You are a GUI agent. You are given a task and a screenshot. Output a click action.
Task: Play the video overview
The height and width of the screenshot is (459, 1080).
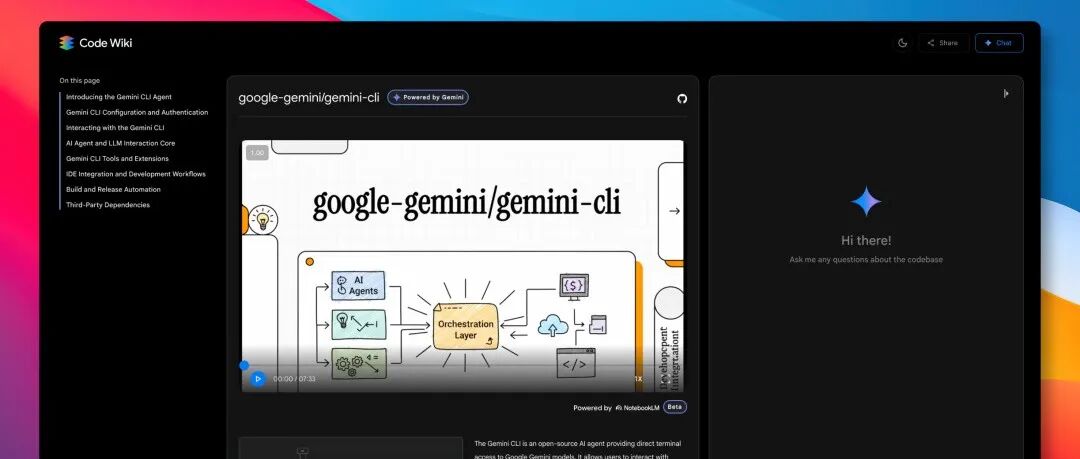tap(258, 378)
